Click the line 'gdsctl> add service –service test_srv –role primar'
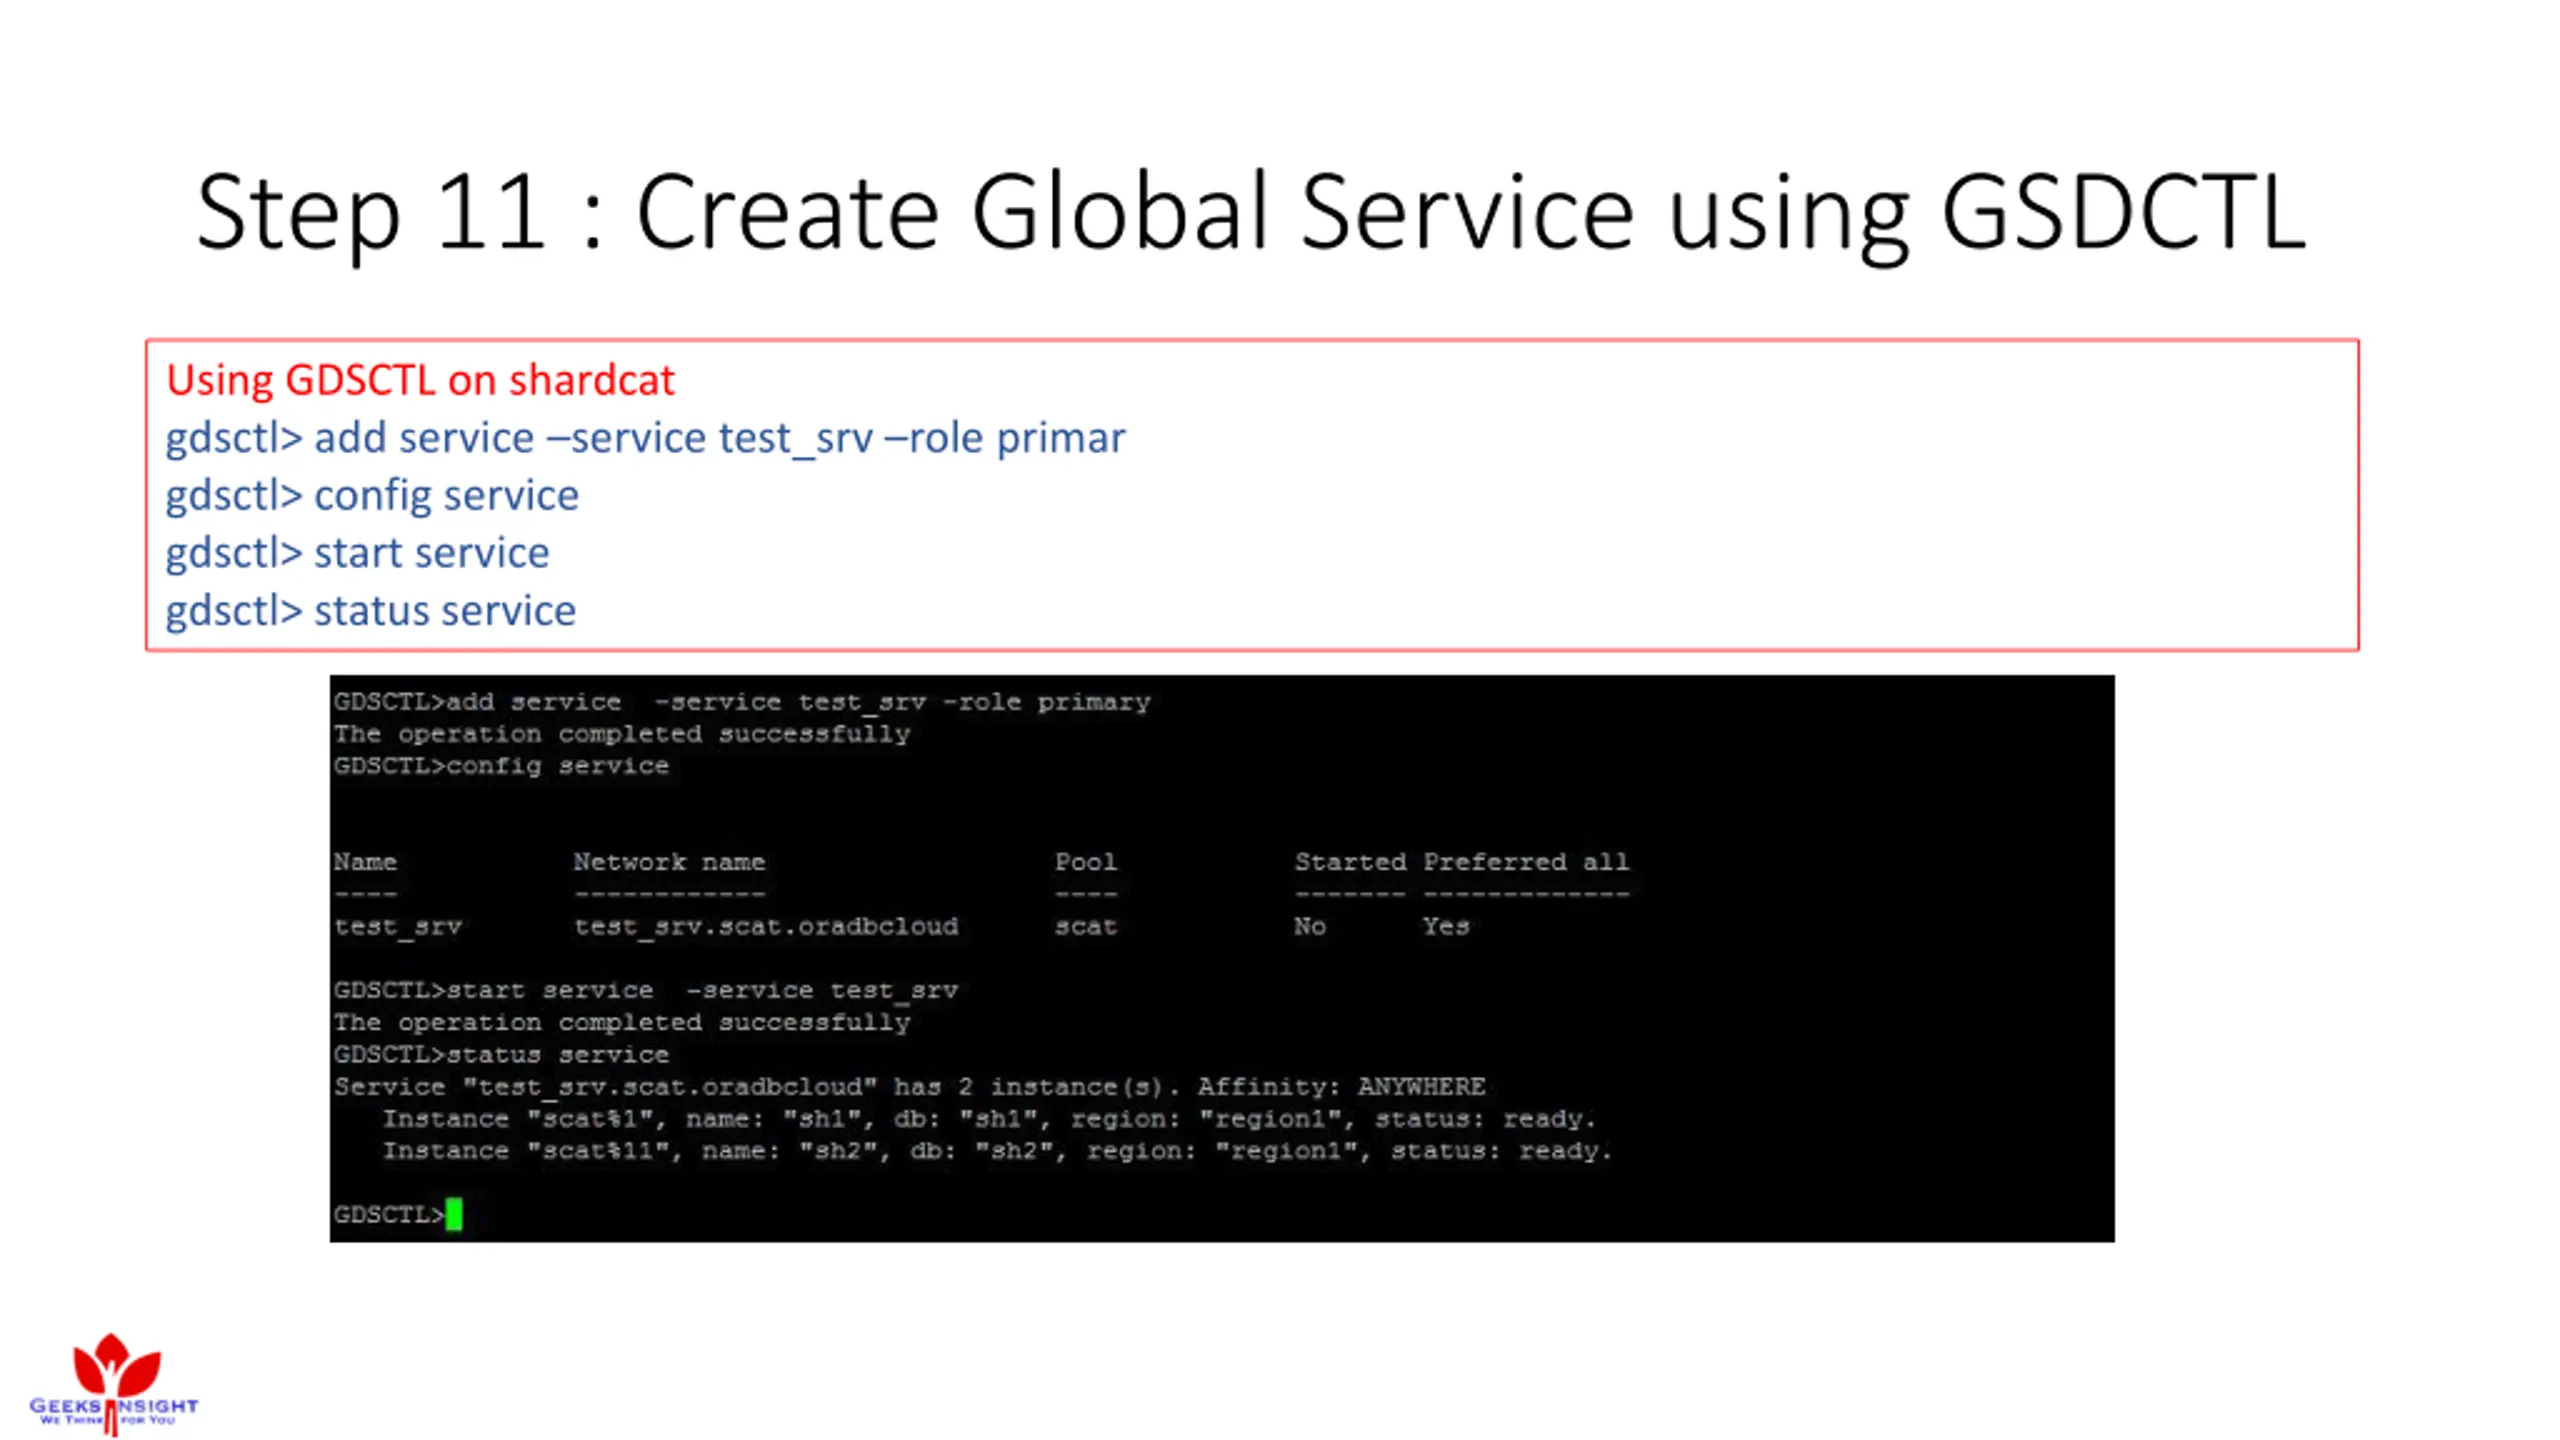Screen dimensions: 2560x1440 pyautogui.click(x=645, y=438)
